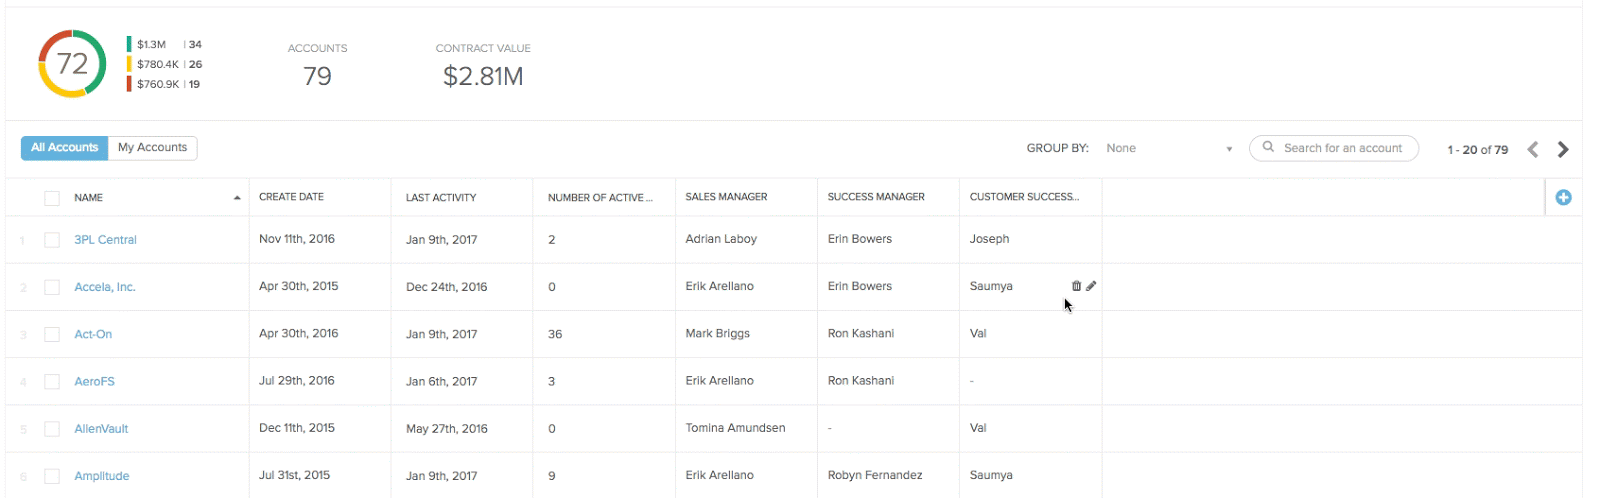Screen dimensions: 1600x498
Task: Toggle the select-all checkbox in header
Action: [x=52, y=198]
